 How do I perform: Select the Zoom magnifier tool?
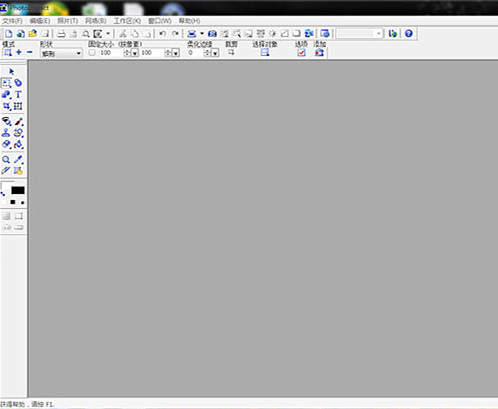[6, 159]
